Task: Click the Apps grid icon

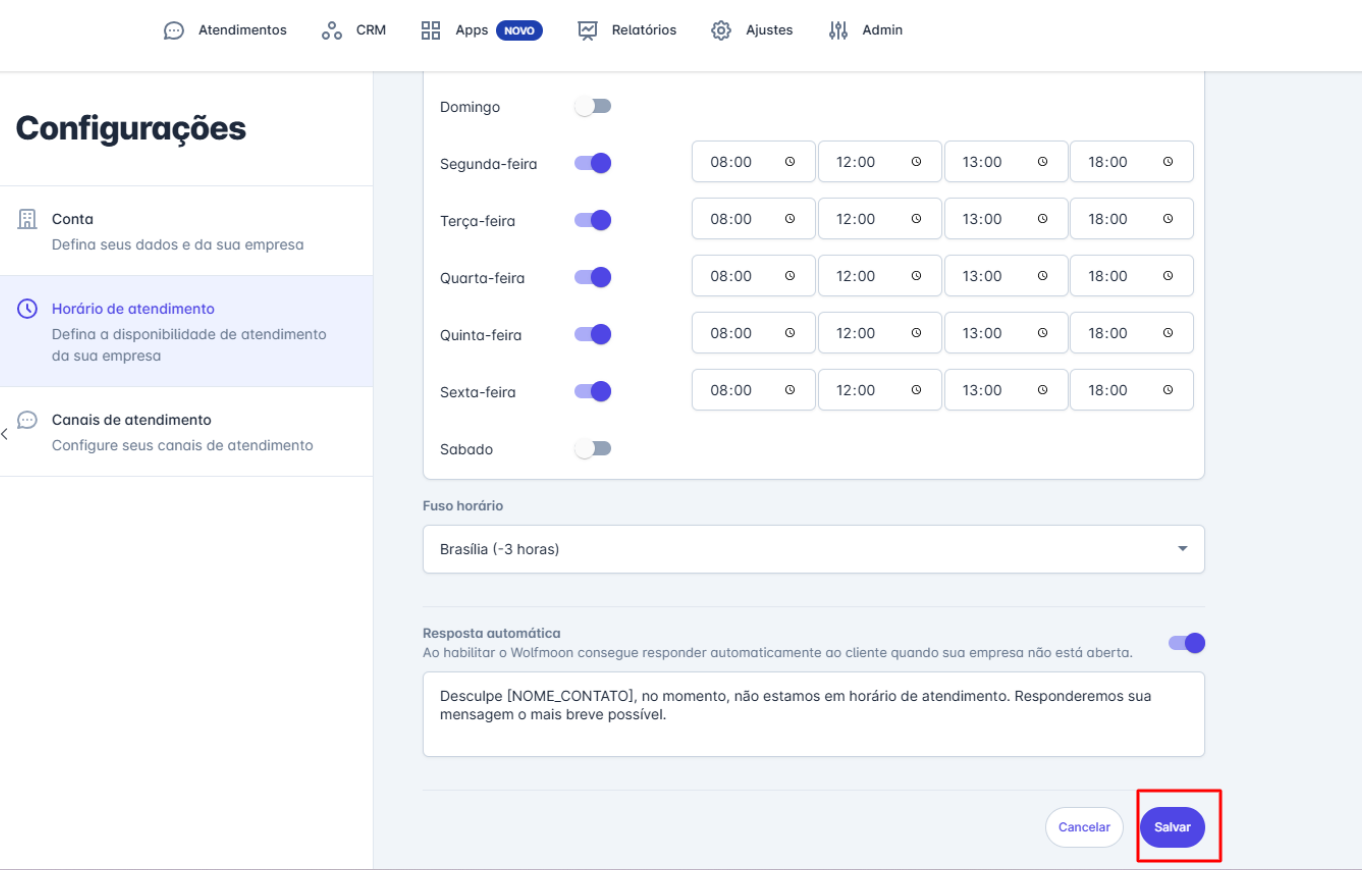Action: [431, 30]
